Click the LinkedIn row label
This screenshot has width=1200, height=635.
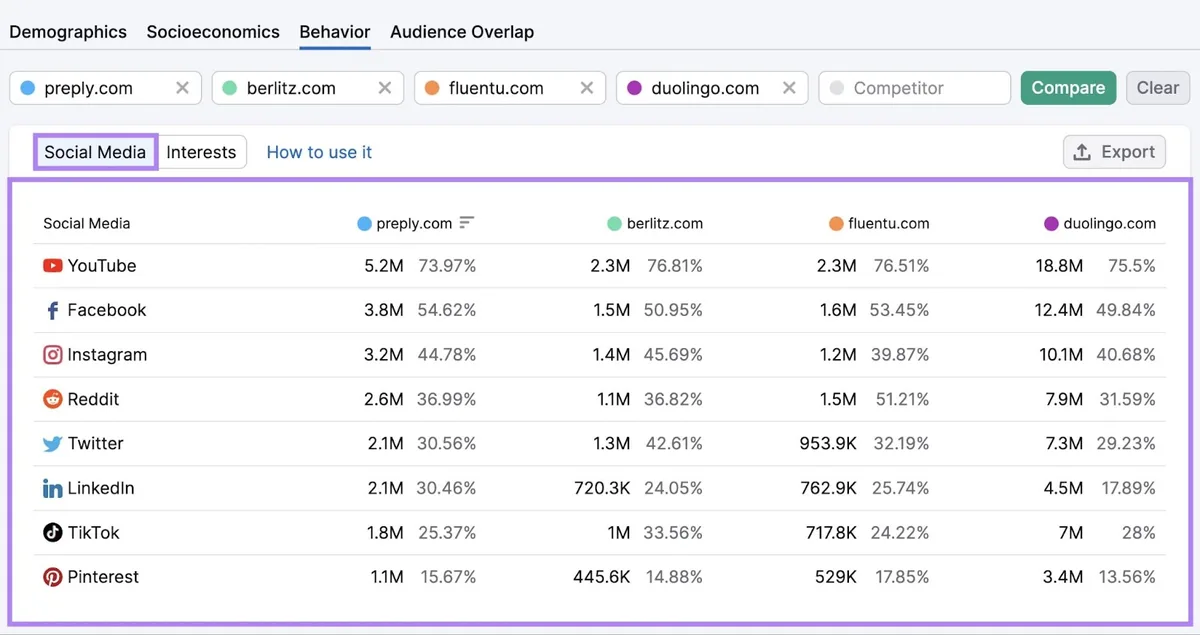(101, 488)
